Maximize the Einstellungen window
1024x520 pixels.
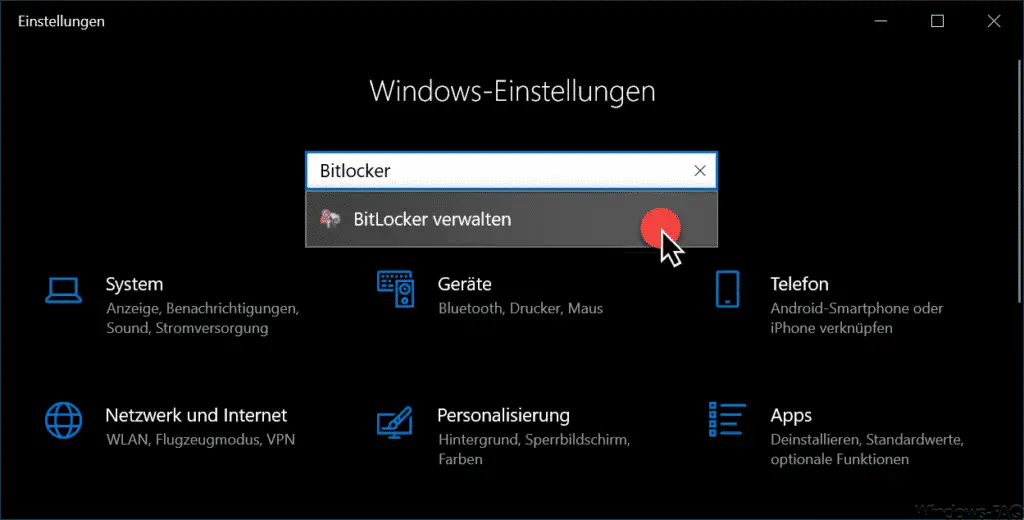pyautogui.click(x=937, y=21)
